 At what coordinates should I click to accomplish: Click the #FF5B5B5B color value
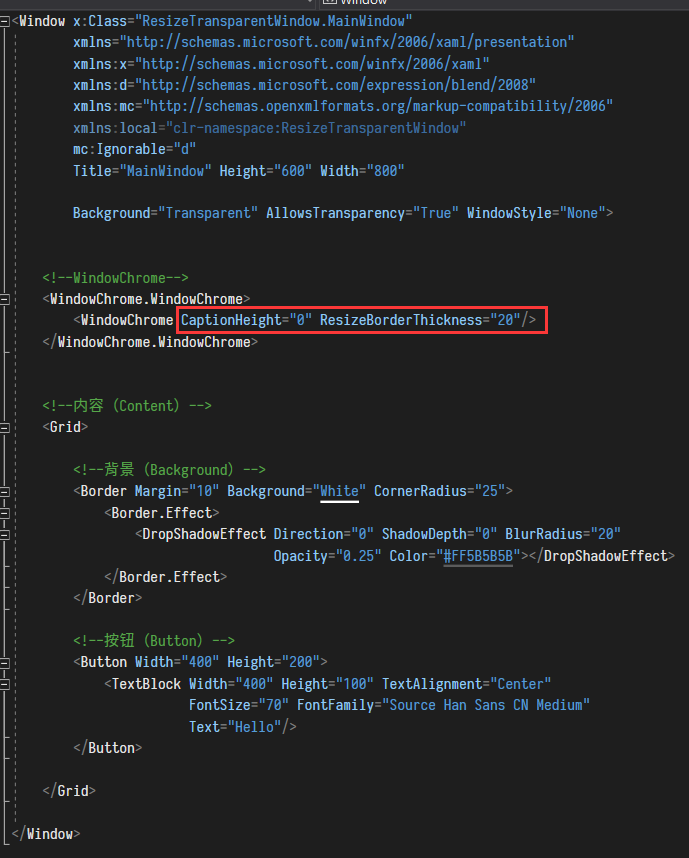(478, 556)
